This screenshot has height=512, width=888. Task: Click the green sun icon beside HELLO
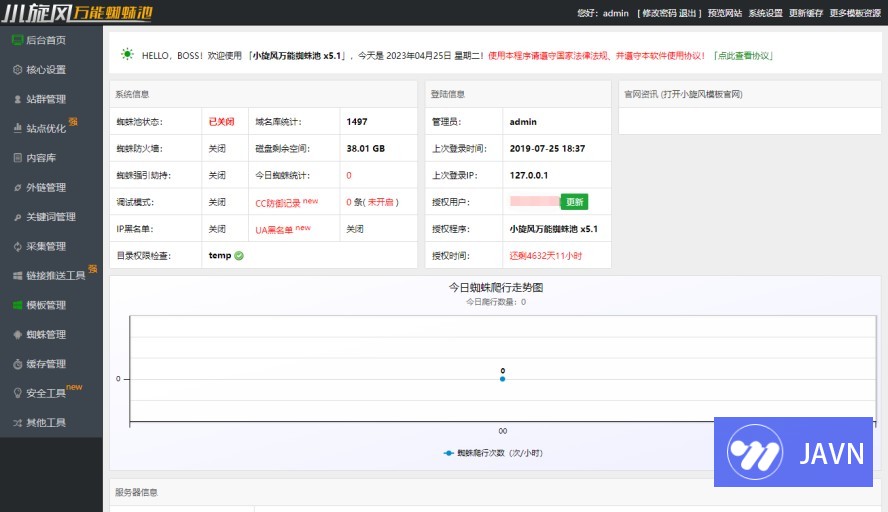pyautogui.click(x=127, y=54)
